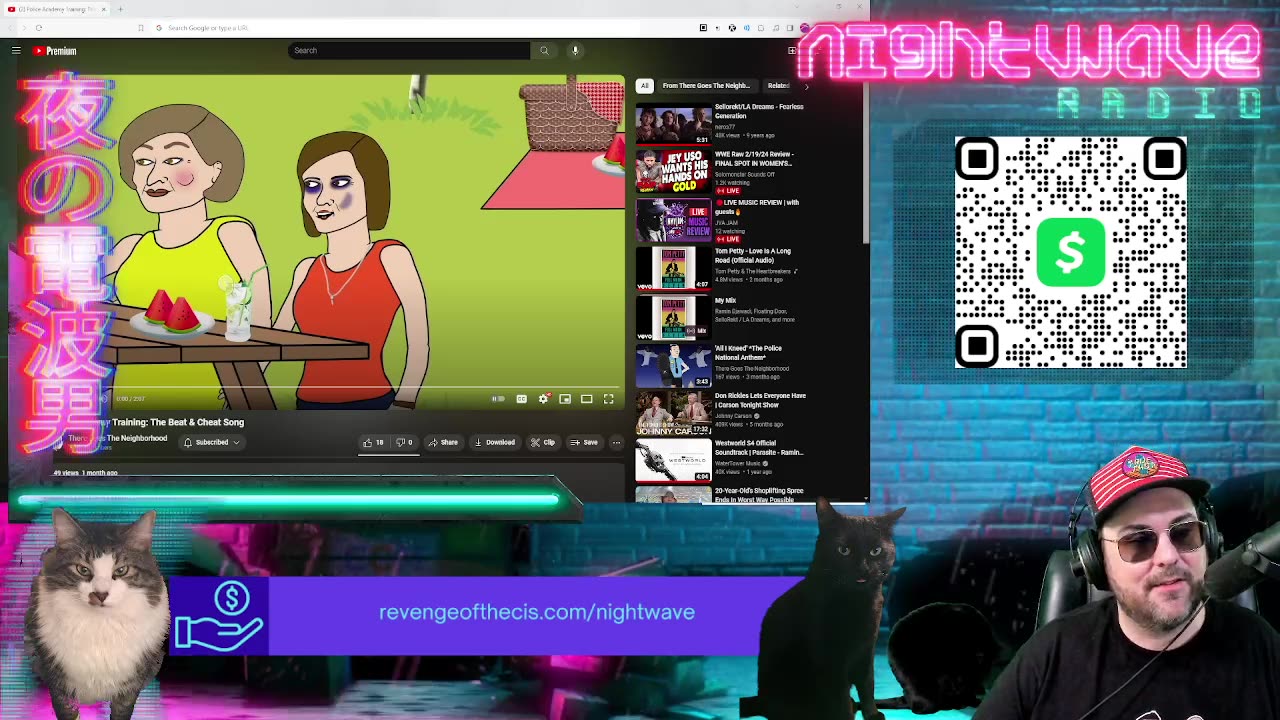Image resolution: width=1280 pixels, height=720 pixels.
Task: Click the YouTube browser tab
Action: click(x=55, y=9)
